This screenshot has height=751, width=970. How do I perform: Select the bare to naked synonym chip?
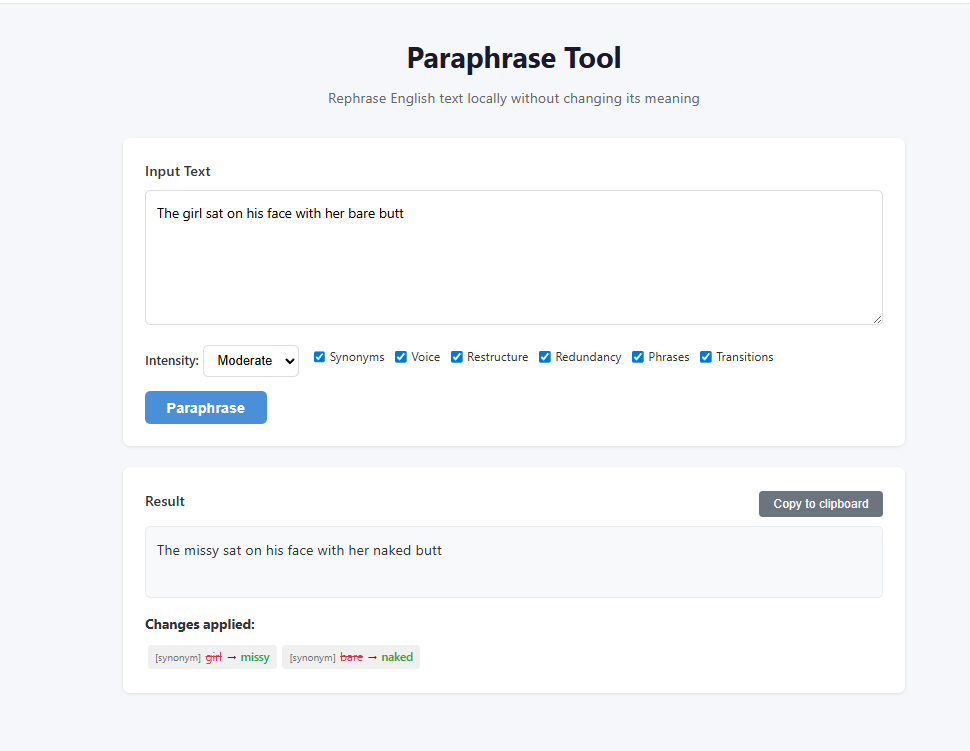(x=350, y=657)
